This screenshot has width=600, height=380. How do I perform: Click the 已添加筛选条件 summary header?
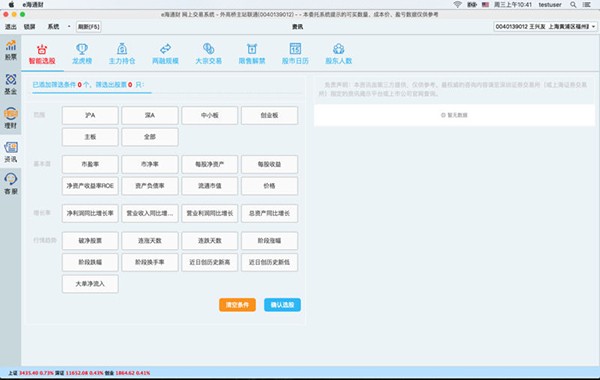point(88,85)
